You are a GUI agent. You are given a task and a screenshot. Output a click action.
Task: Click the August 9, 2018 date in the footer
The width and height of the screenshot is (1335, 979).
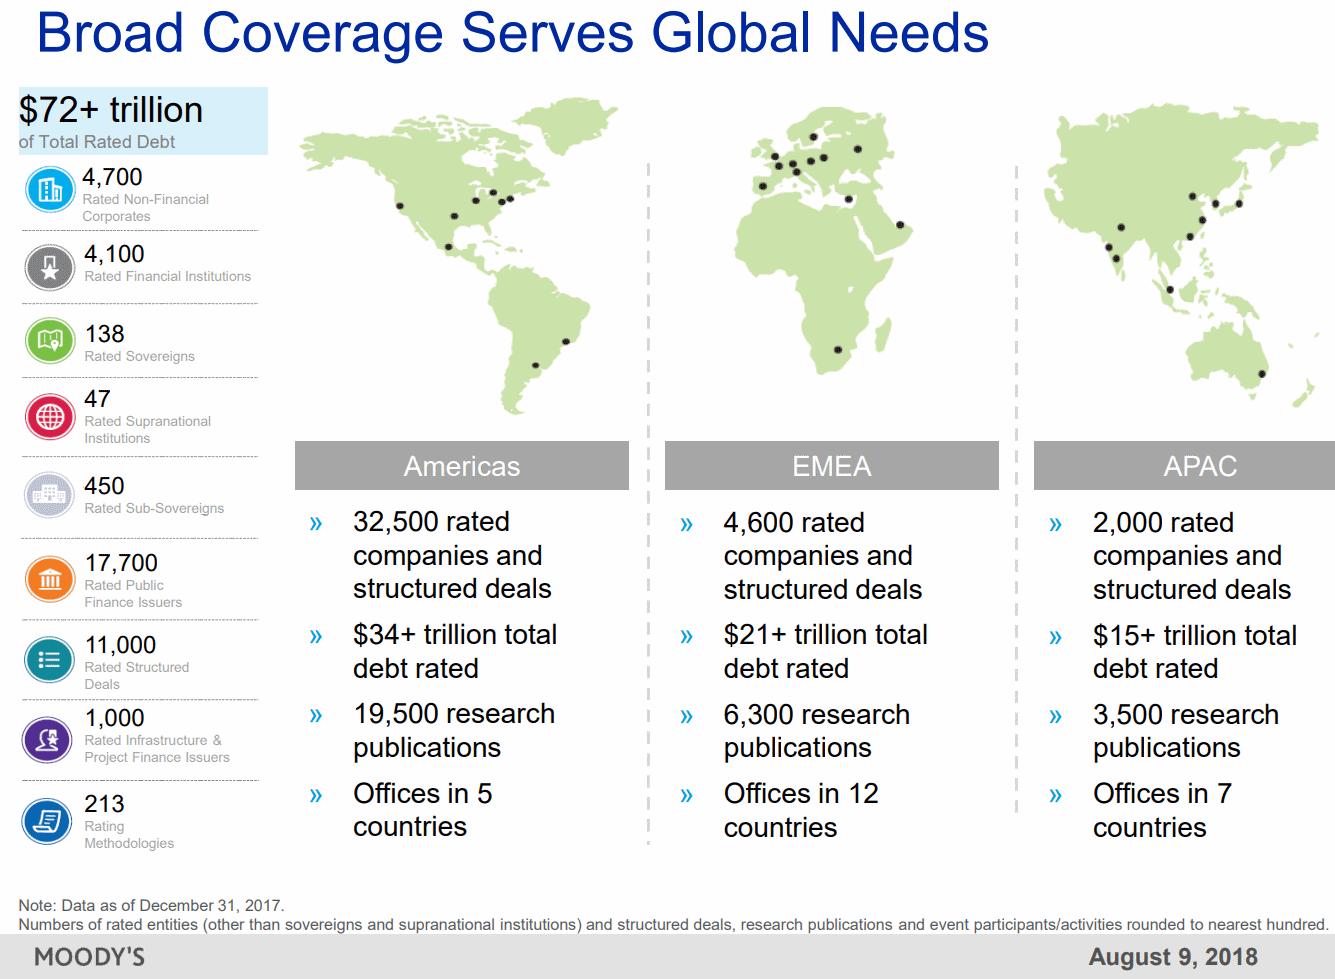1173,957
